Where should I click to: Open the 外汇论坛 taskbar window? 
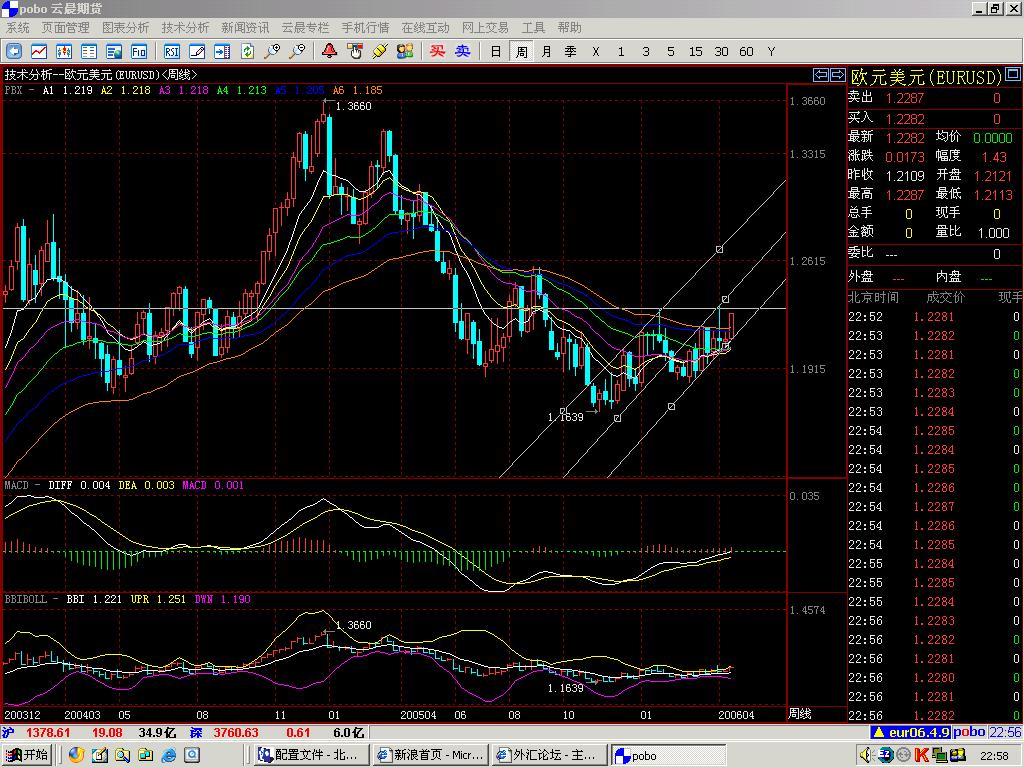coord(550,755)
